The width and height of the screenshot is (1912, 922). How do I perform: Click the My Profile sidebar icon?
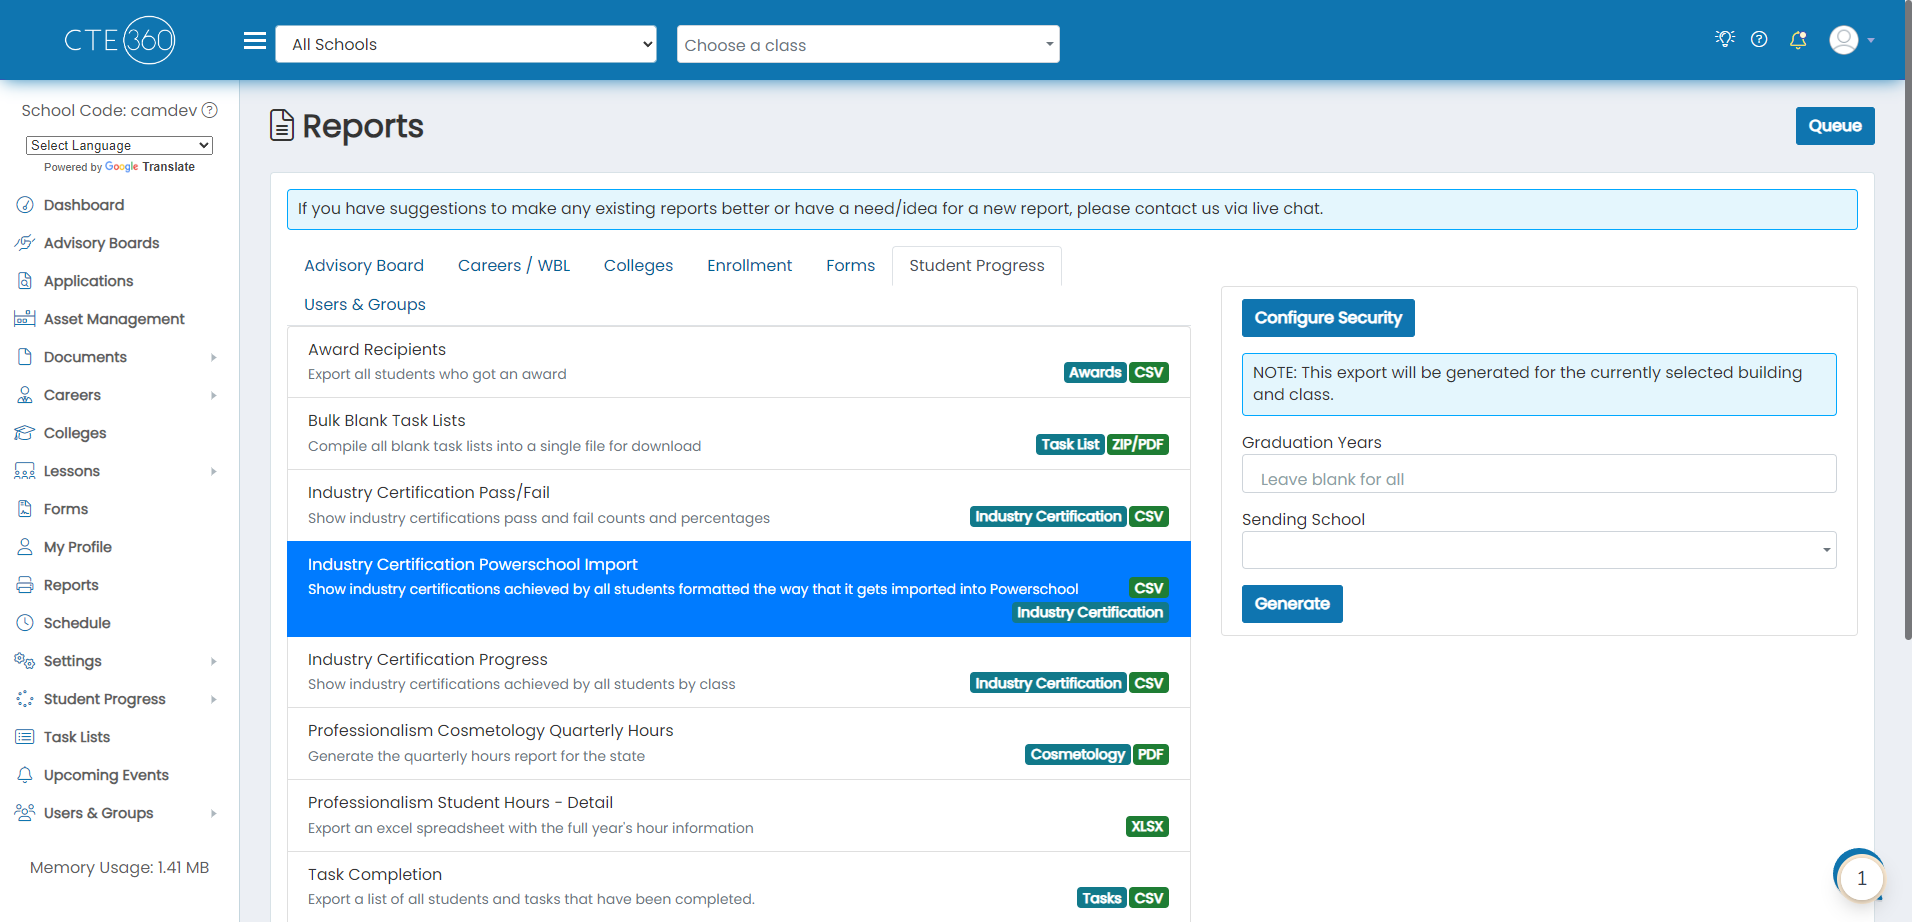pyautogui.click(x=25, y=547)
